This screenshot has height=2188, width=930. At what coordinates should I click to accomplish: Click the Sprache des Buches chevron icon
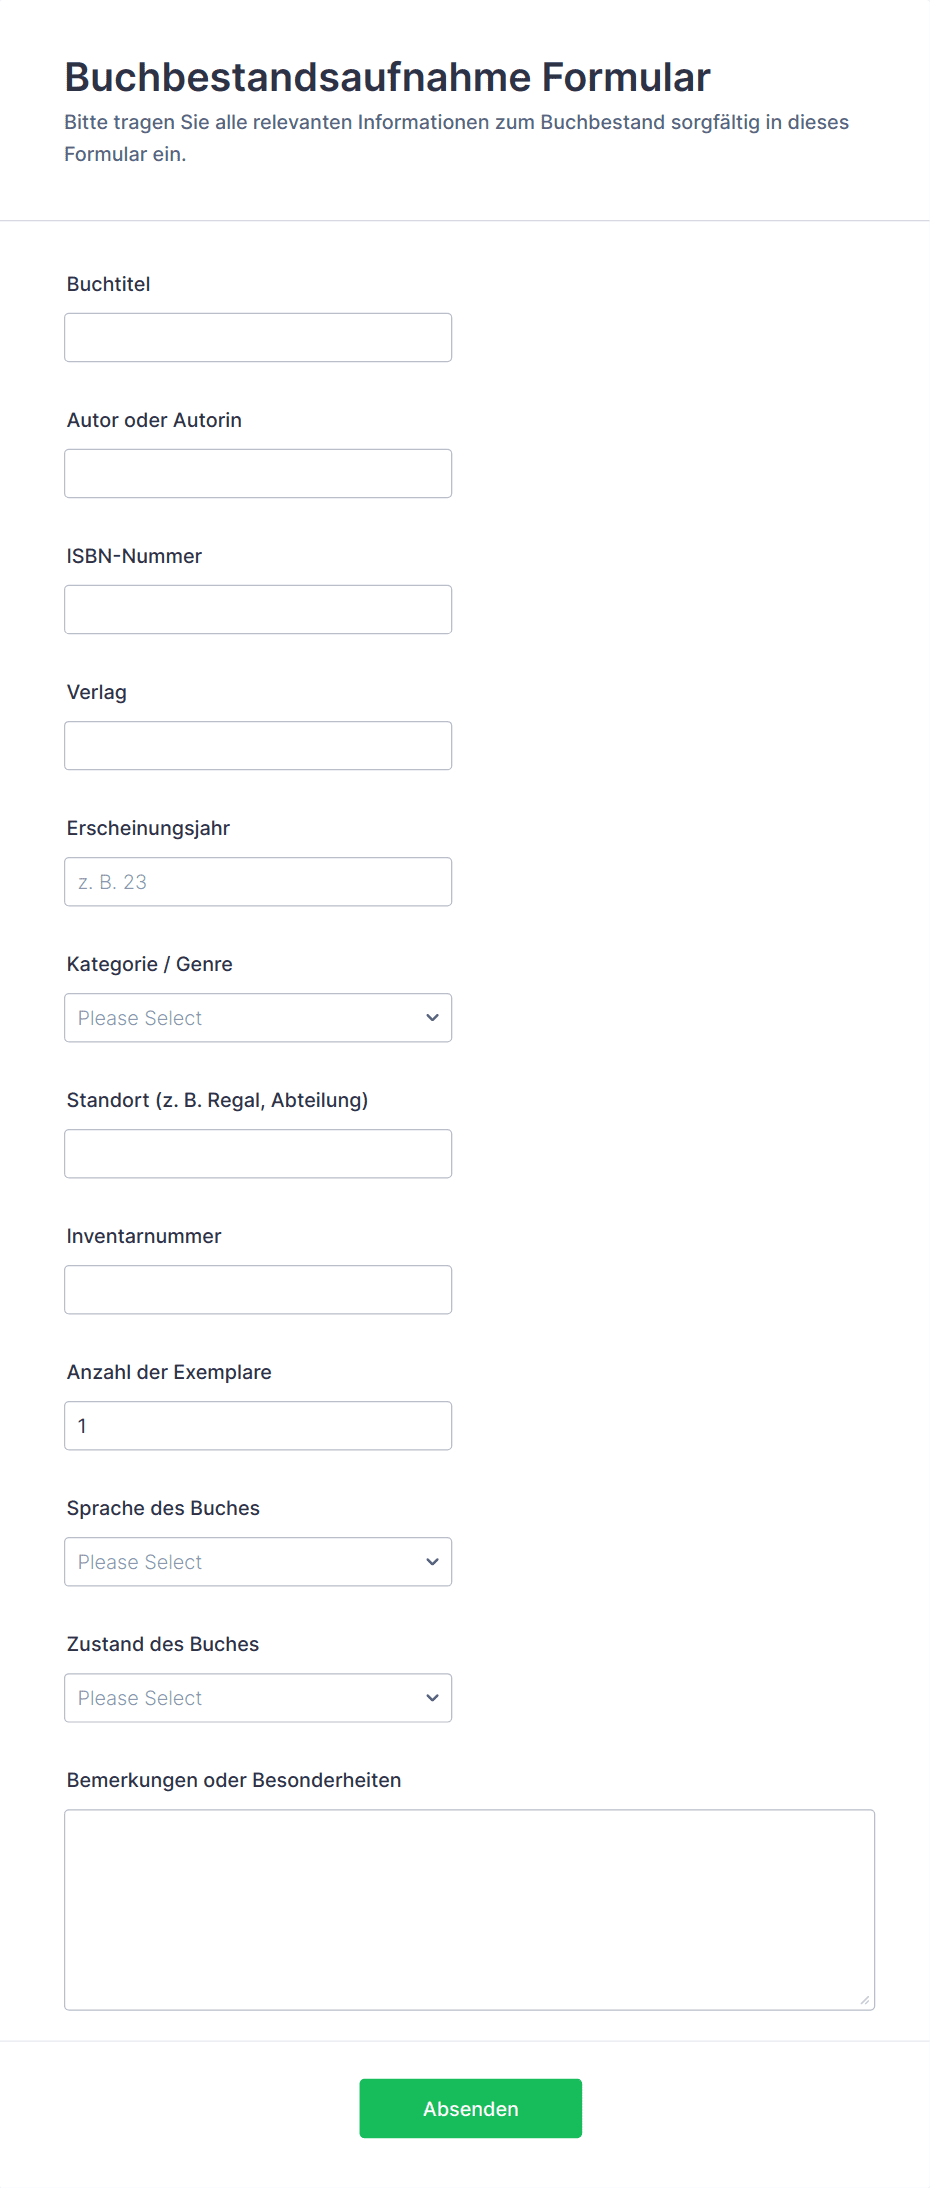pos(432,1562)
